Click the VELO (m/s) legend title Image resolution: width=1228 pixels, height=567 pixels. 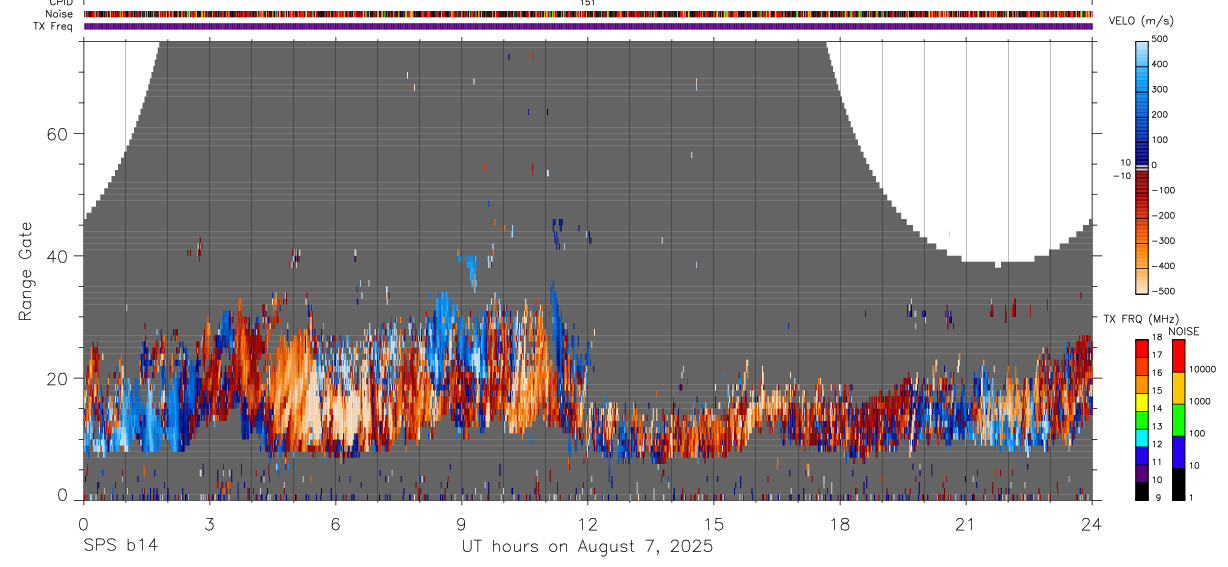click(x=1141, y=22)
